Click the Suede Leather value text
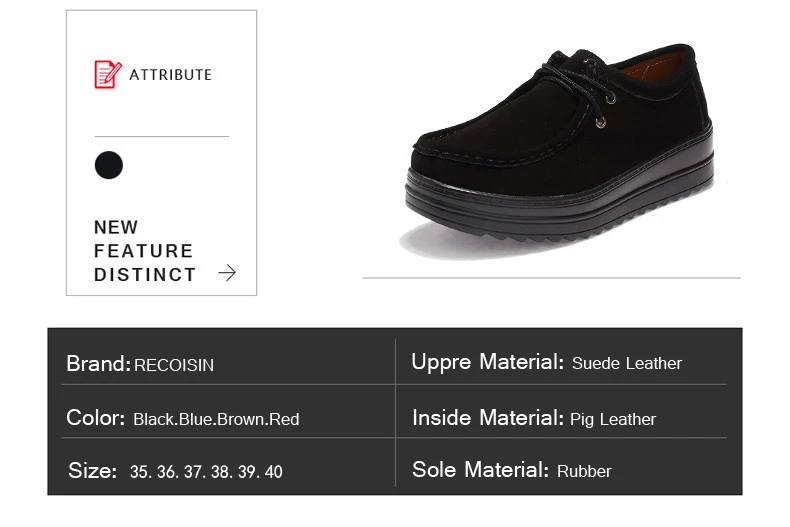 pos(627,363)
